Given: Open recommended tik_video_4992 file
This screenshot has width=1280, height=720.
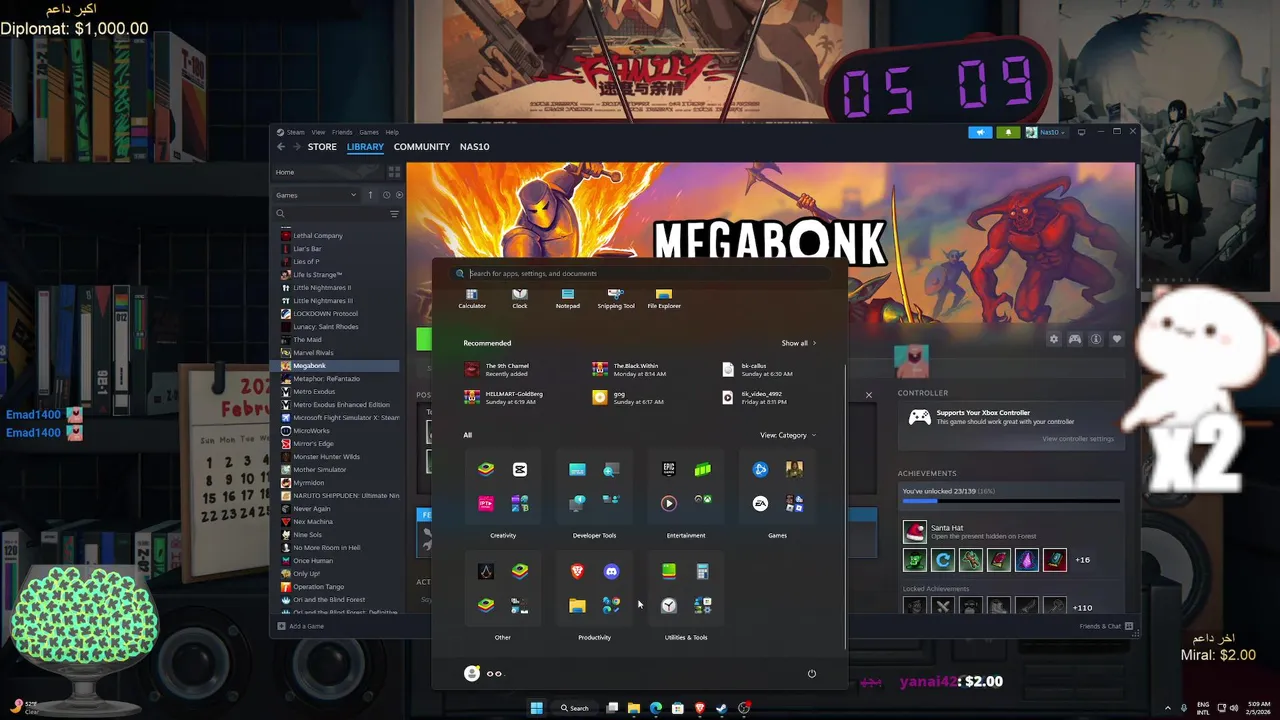Looking at the screenshot, I should (753, 397).
